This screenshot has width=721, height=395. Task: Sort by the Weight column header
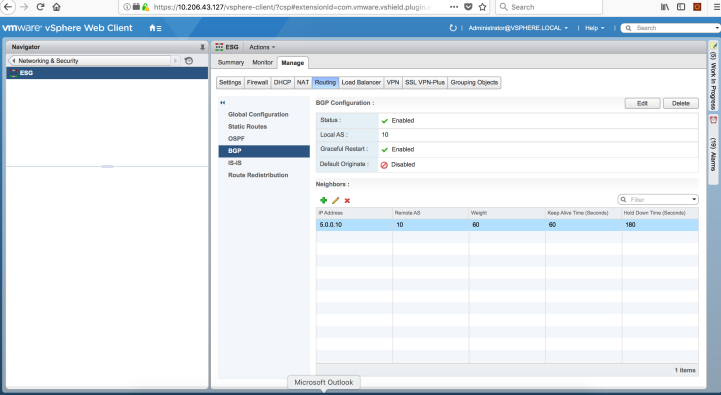(x=507, y=213)
